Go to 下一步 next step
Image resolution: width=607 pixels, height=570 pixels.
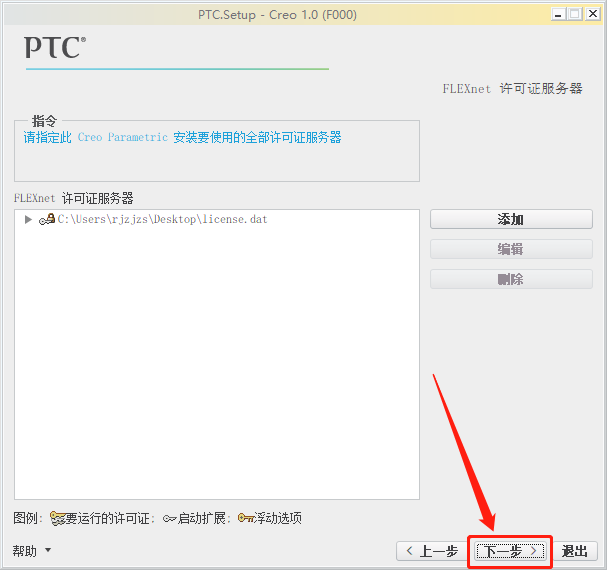(x=510, y=551)
